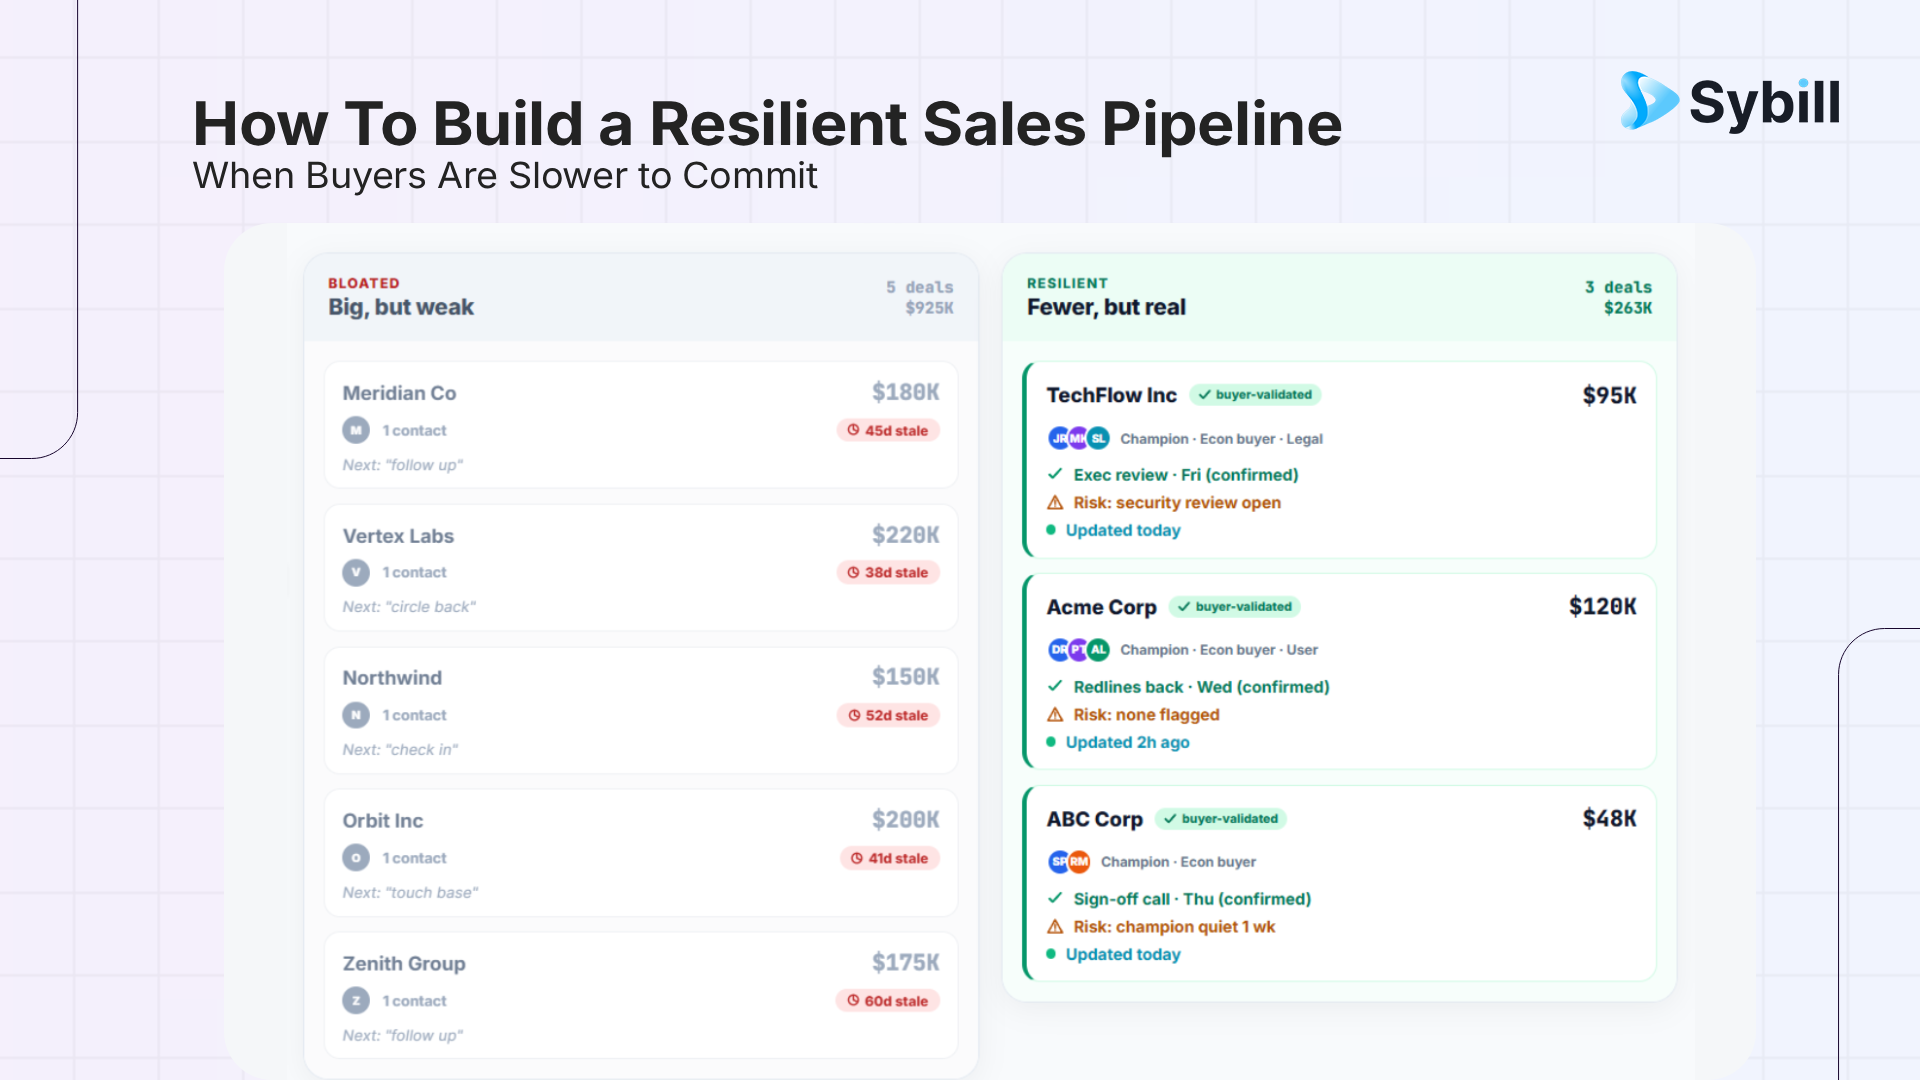Click 'Exec review · Fri (confirmed)' text
The image size is (1920, 1080).
[x=1186, y=475]
